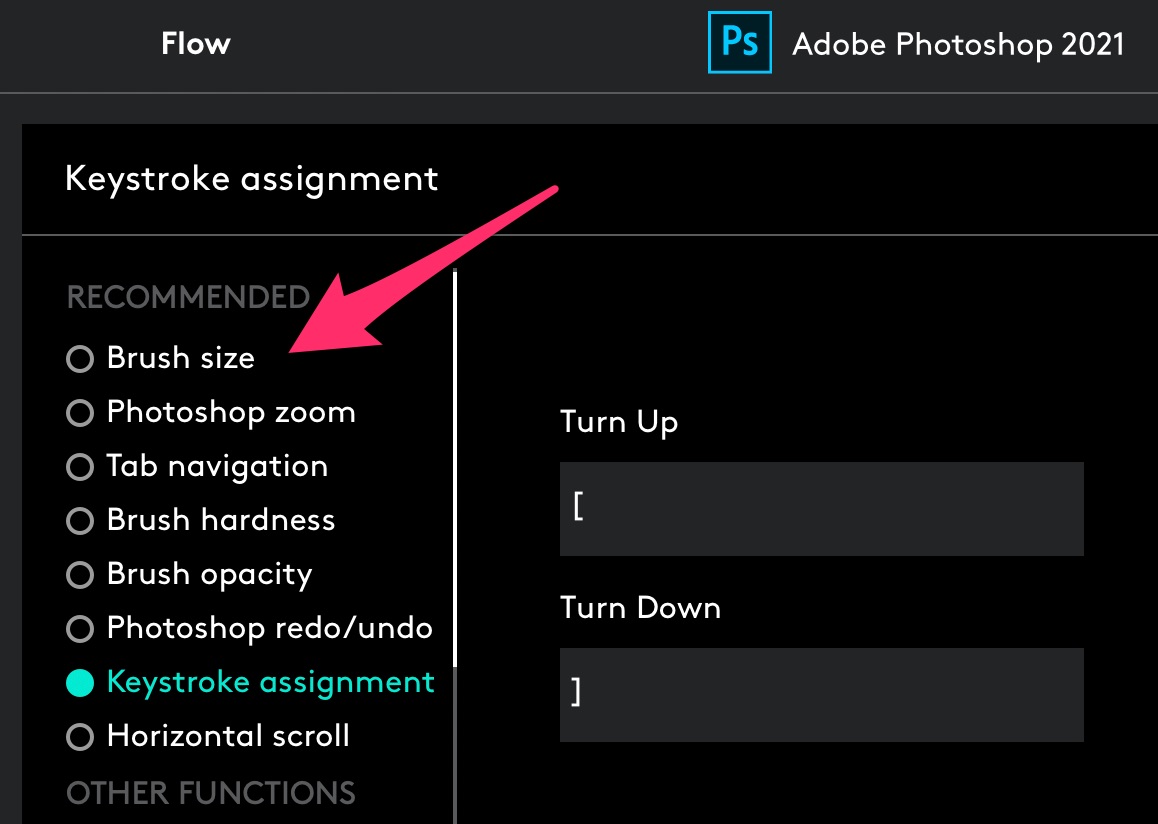The width and height of the screenshot is (1158, 824).
Task: Select the Photoshop zoom radio option
Action: pos(80,413)
